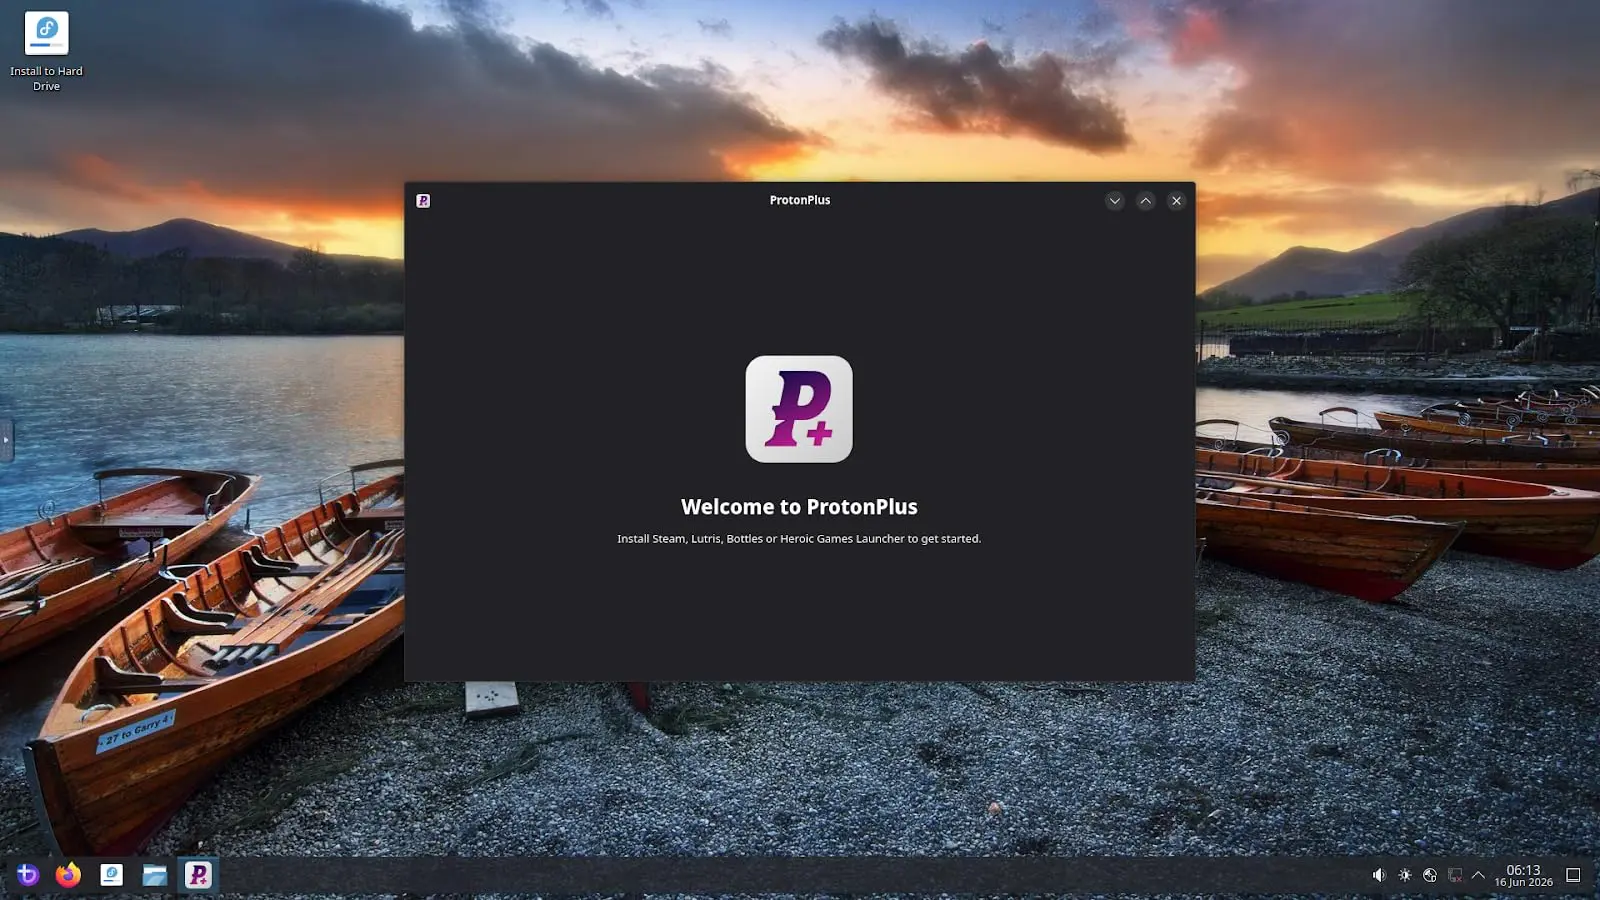
Task: Close the ProtonPlus window
Action: tap(1176, 201)
